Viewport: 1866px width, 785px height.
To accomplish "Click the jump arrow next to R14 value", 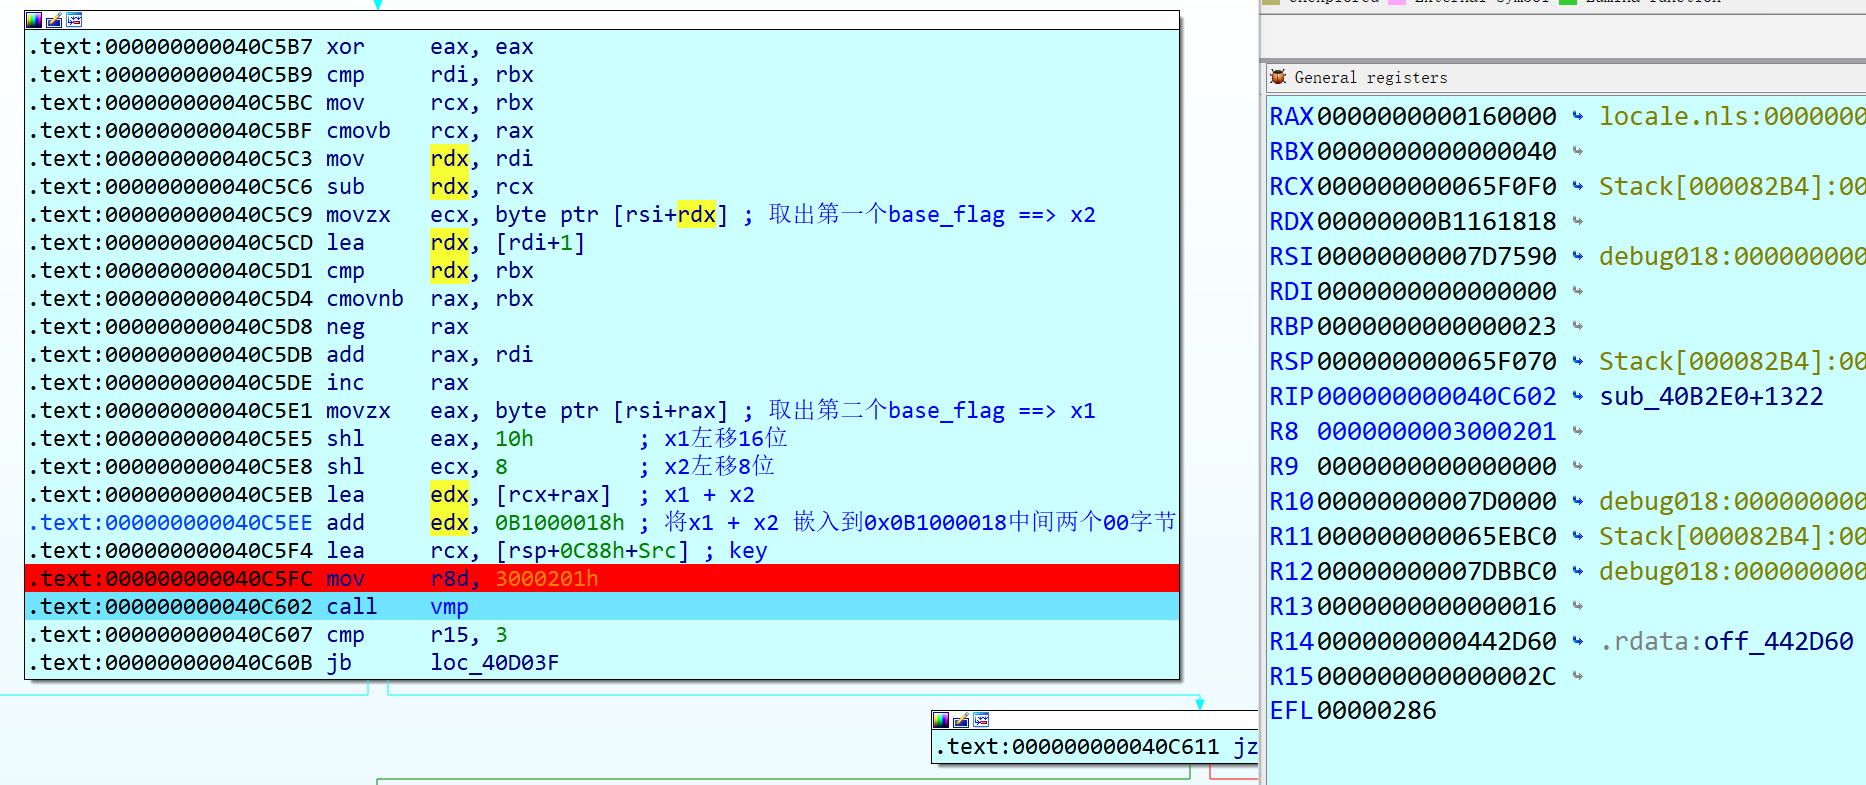I will (x=1578, y=641).
